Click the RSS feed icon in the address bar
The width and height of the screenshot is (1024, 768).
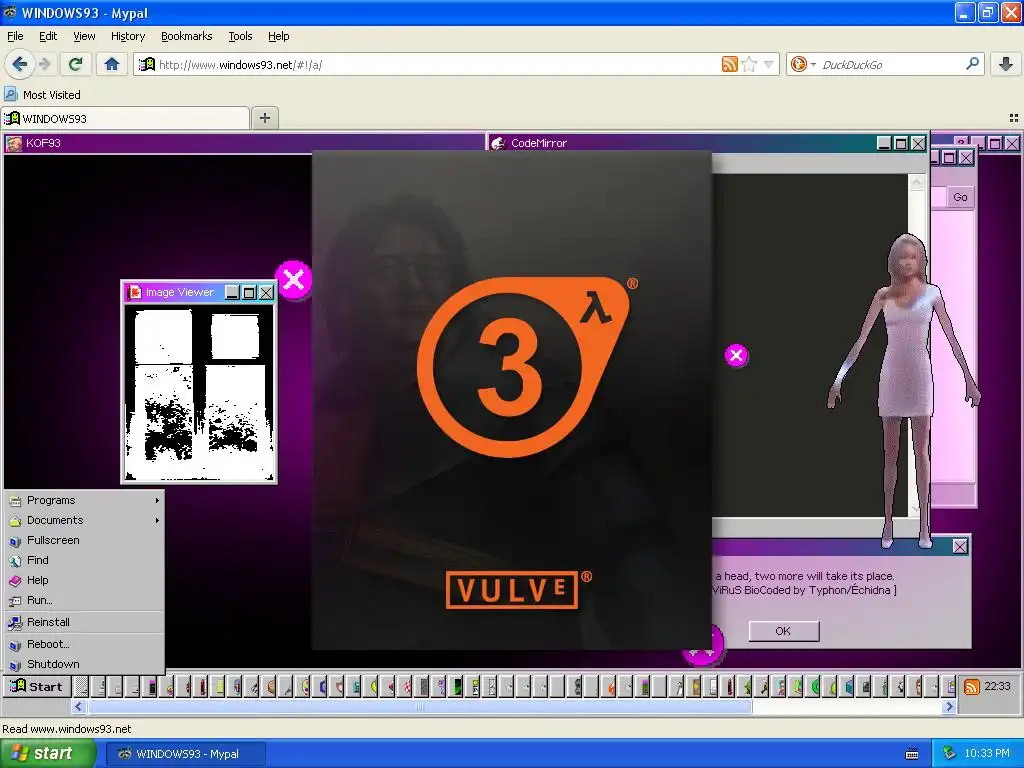(729, 64)
